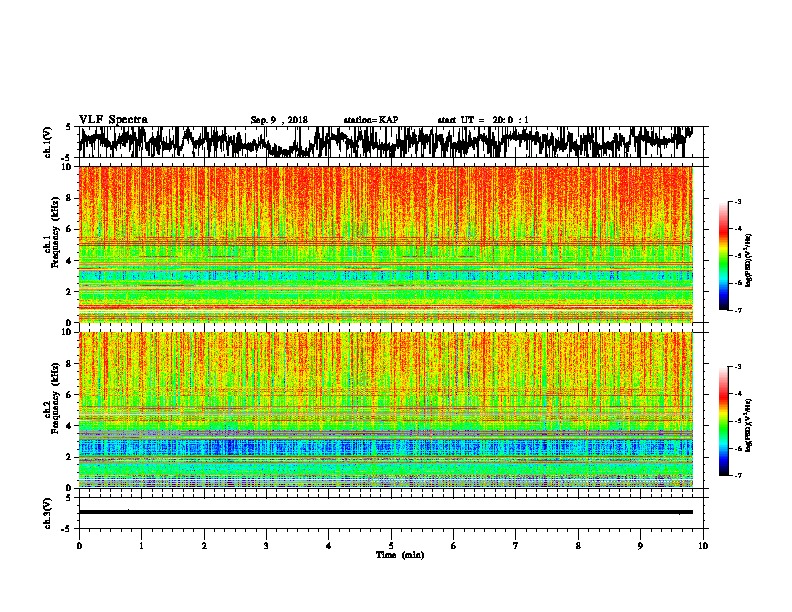This screenshot has width=792, height=612.
Task: Click the flat ch.3 voltage trace line
Action: pos(385,512)
